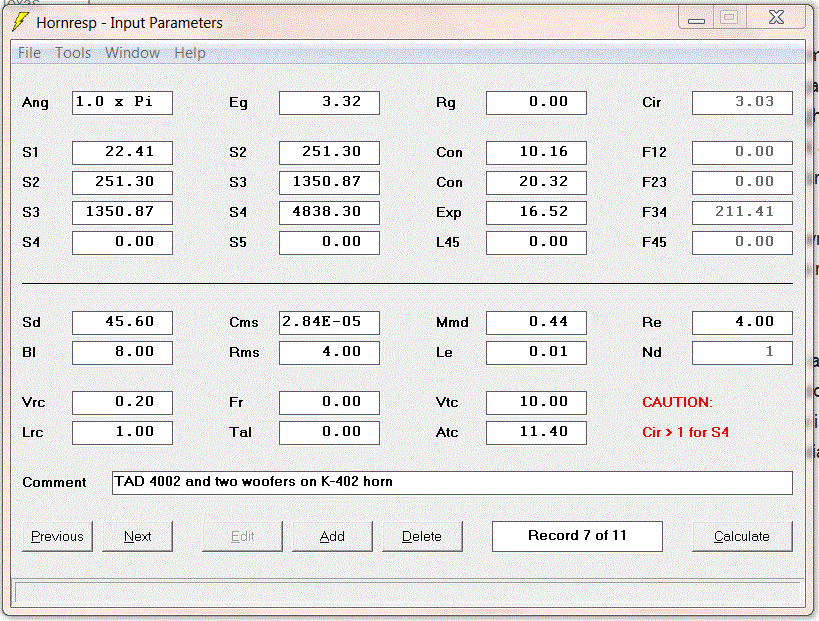Click the F34 field showing 211.41
The height and width of the screenshot is (621, 819).
[742, 213]
